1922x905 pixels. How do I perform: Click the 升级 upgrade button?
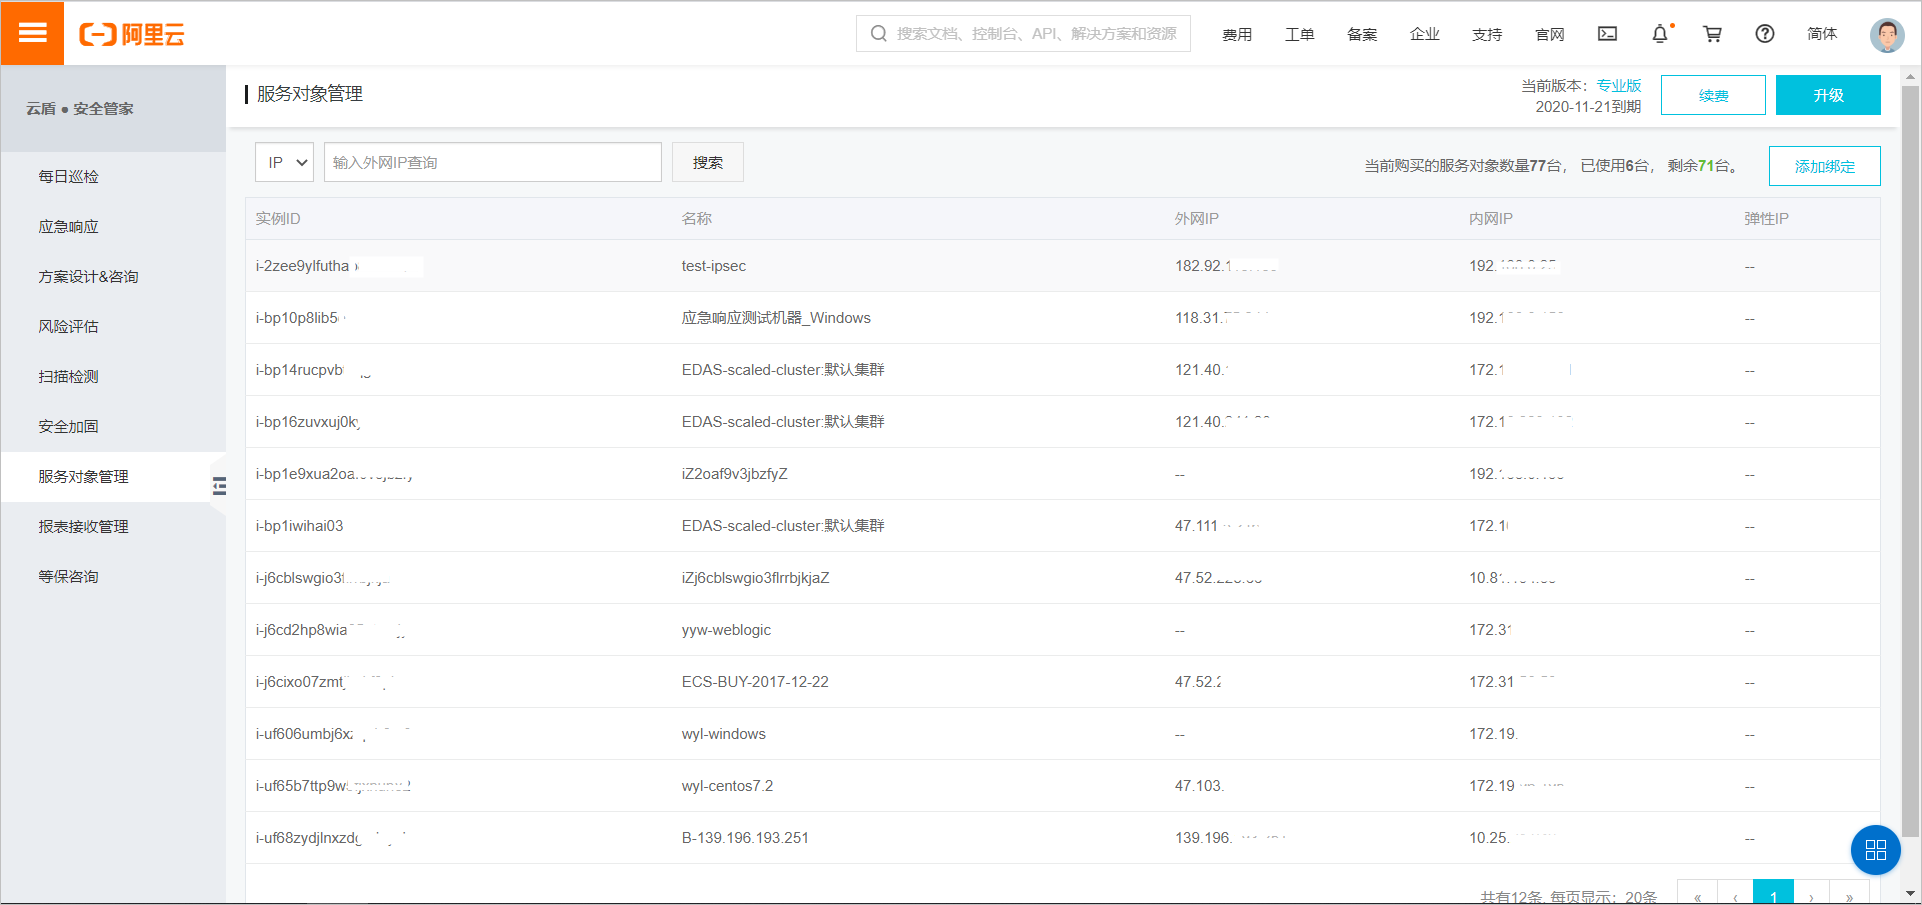pyautogui.click(x=1828, y=95)
